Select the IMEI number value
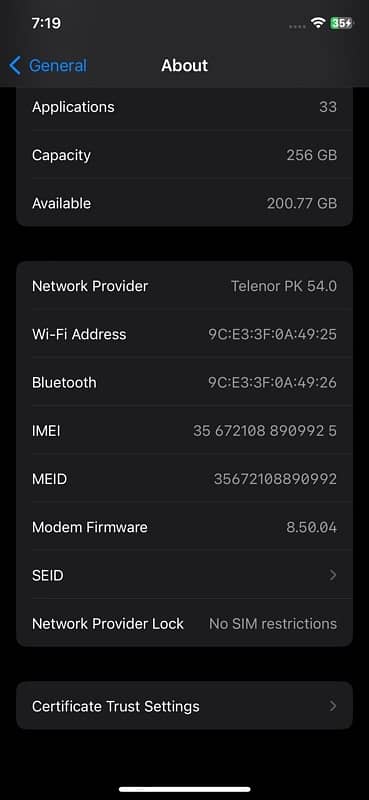 pos(264,431)
